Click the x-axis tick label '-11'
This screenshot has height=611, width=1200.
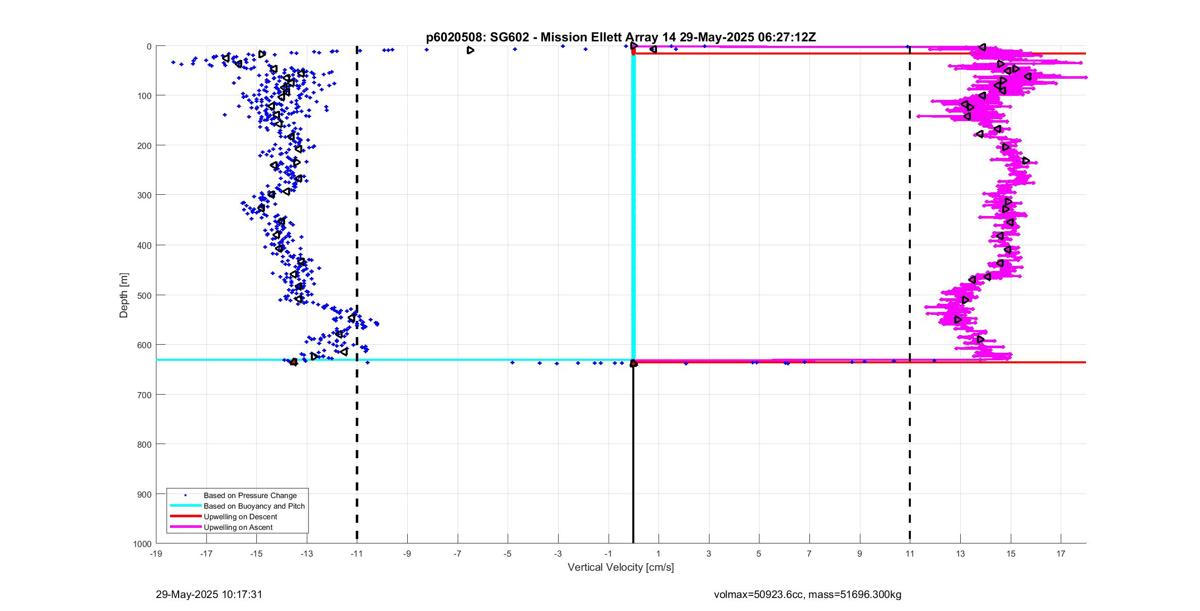[357, 553]
